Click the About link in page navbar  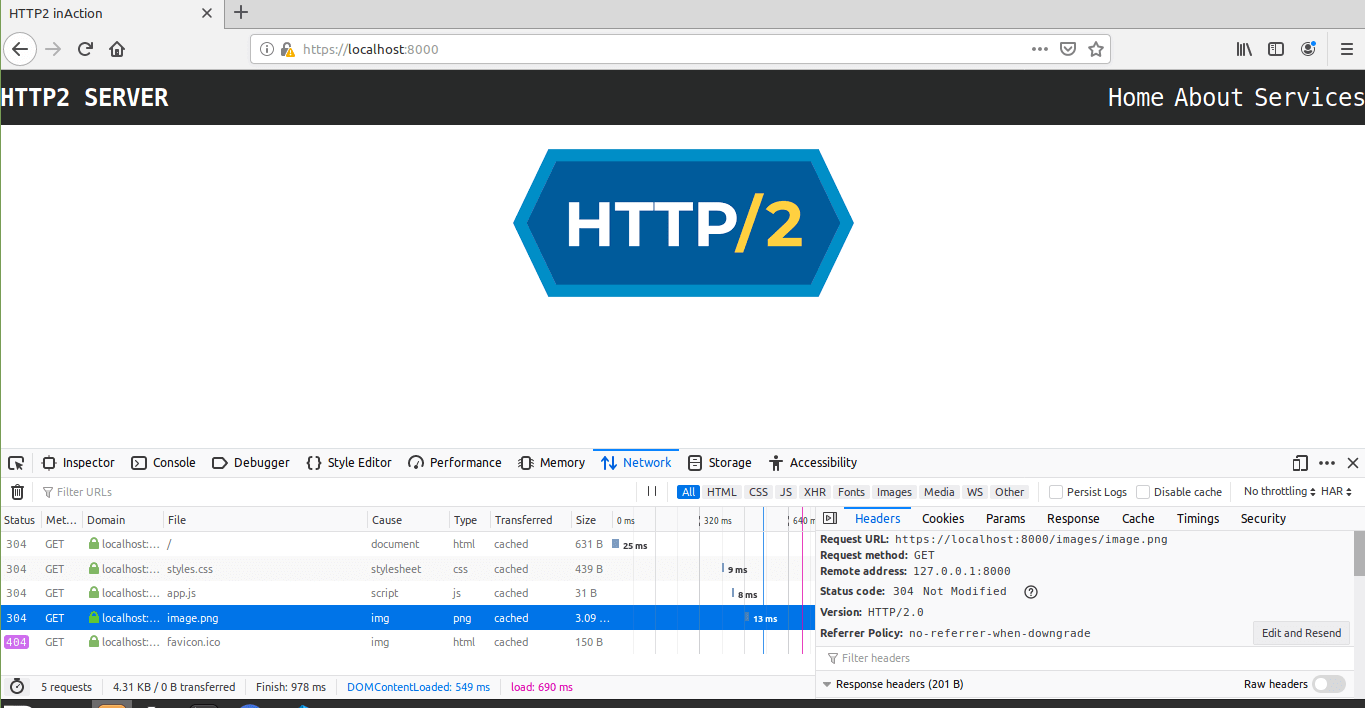coord(1209,97)
